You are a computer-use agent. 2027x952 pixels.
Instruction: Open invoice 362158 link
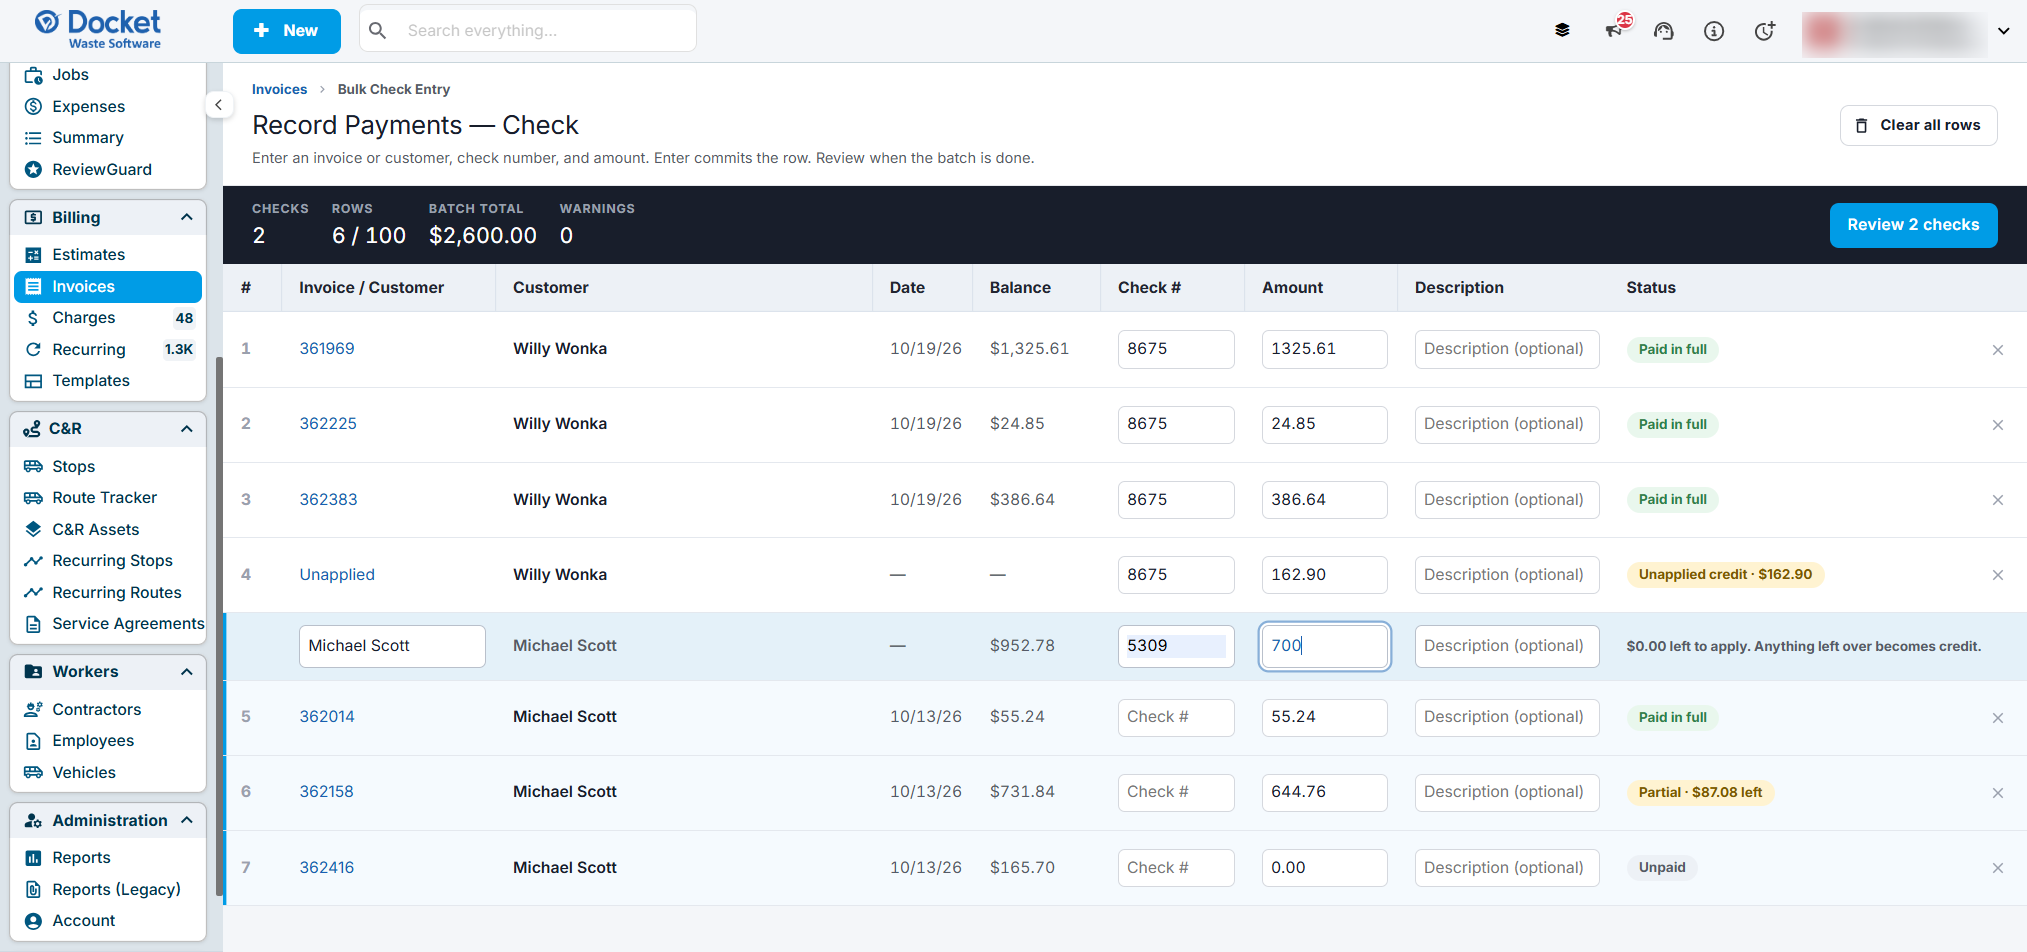tap(327, 792)
